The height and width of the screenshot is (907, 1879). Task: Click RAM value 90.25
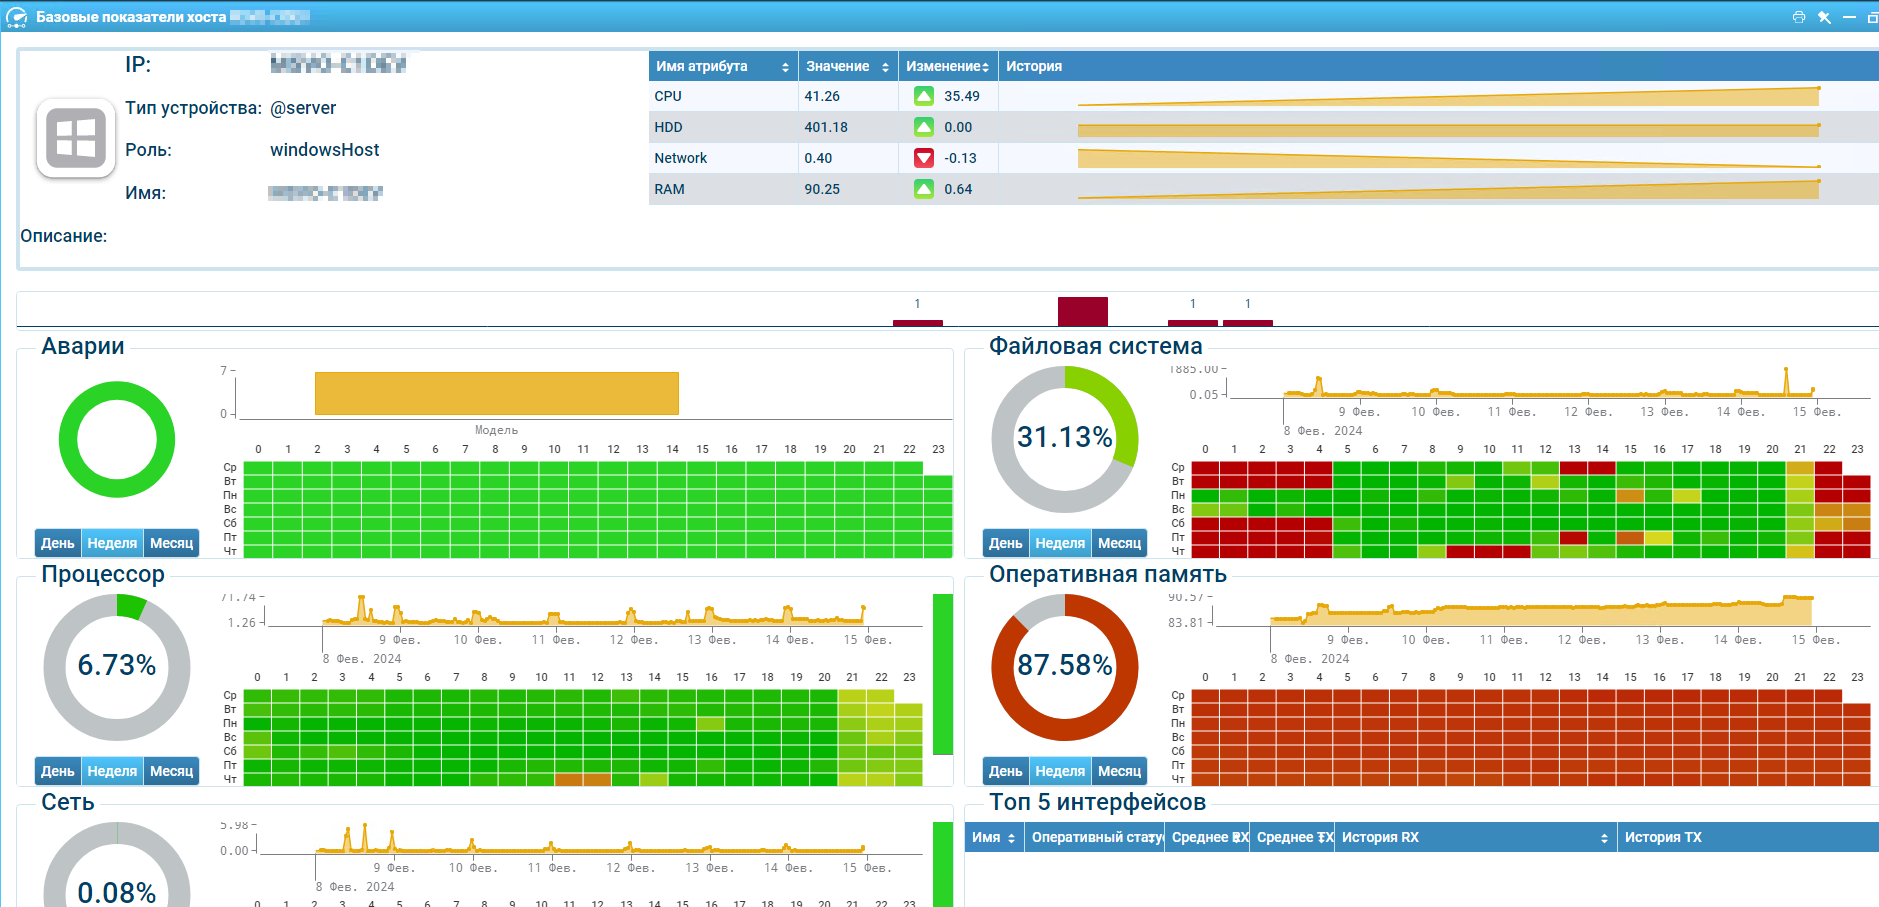click(x=822, y=189)
